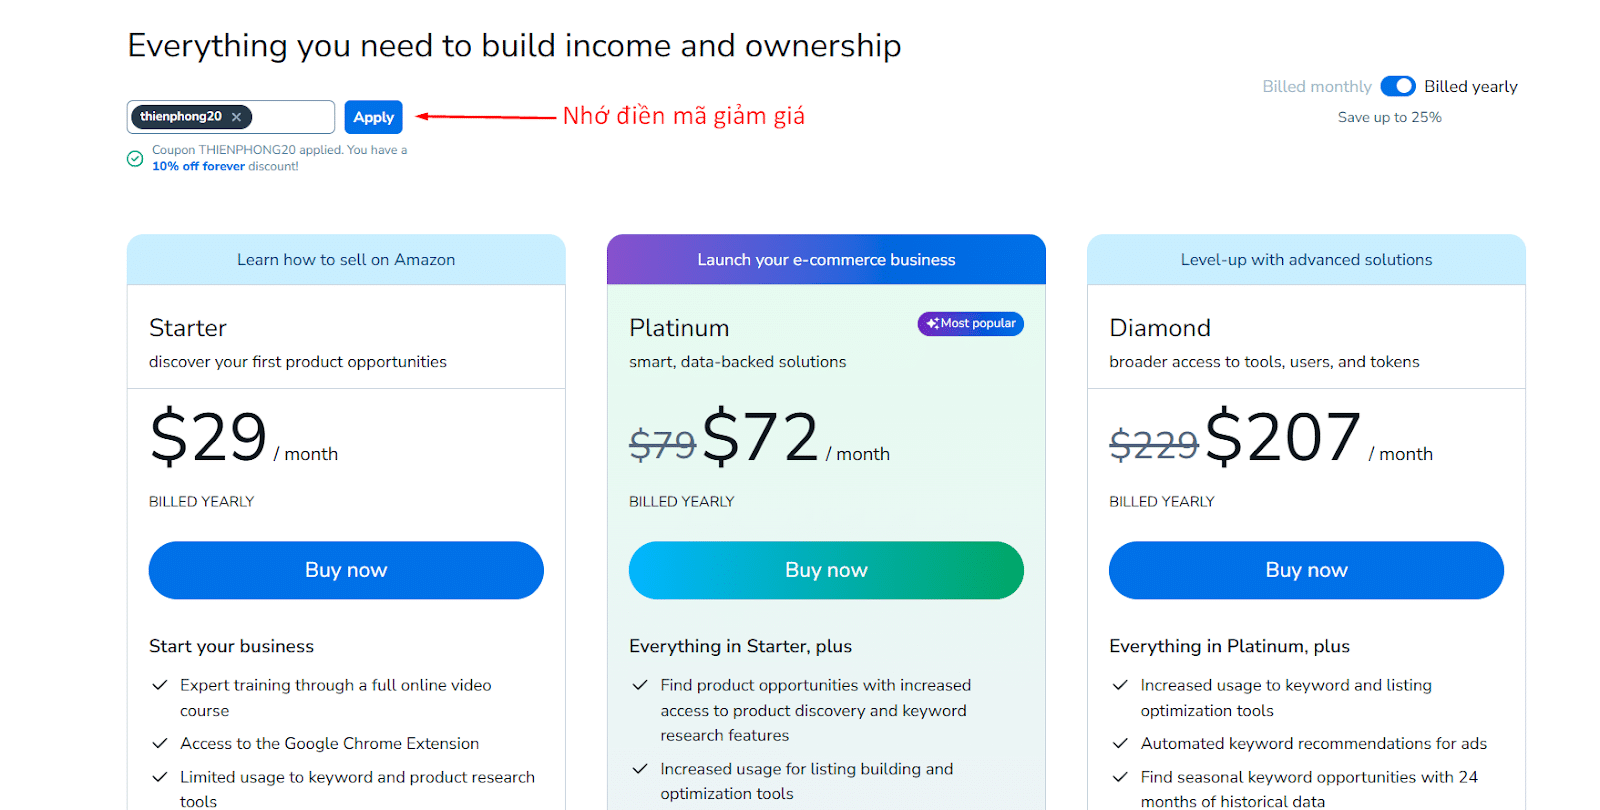Click checkmark beside Expert training feature
1600x810 pixels.
pyautogui.click(x=159, y=685)
